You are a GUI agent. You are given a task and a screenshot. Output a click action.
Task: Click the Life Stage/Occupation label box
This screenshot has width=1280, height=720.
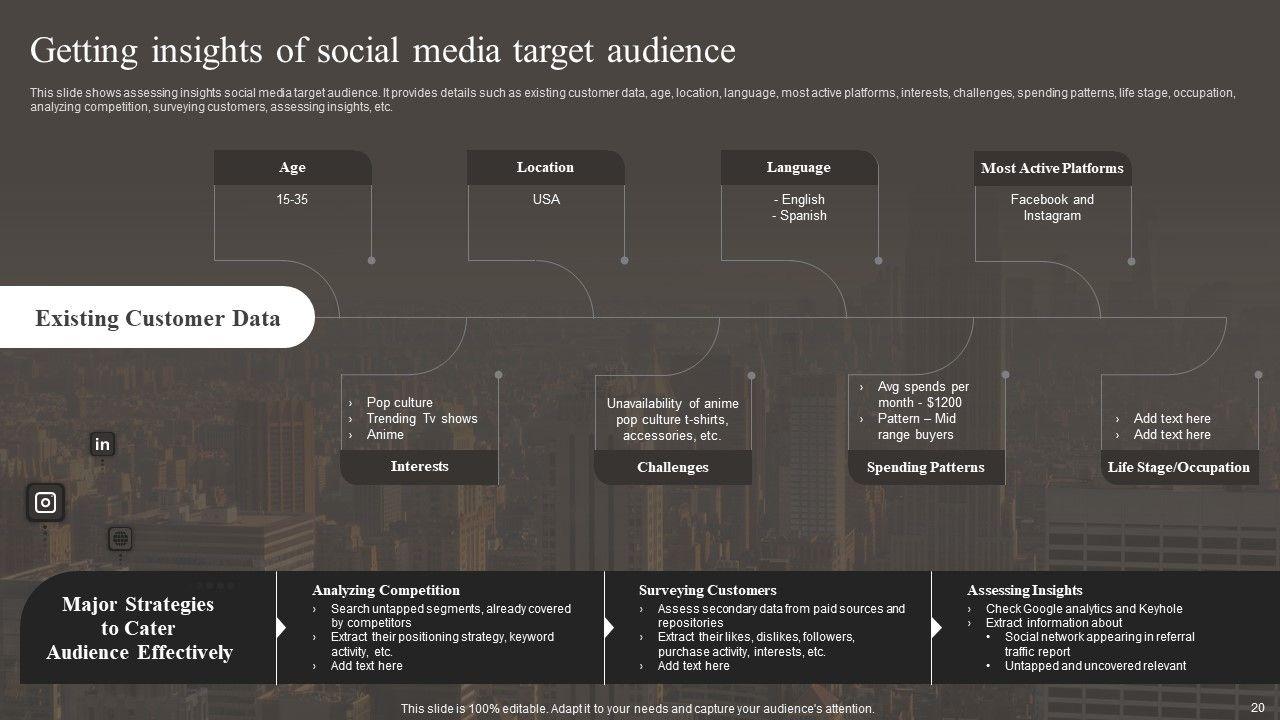(1179, 467)
